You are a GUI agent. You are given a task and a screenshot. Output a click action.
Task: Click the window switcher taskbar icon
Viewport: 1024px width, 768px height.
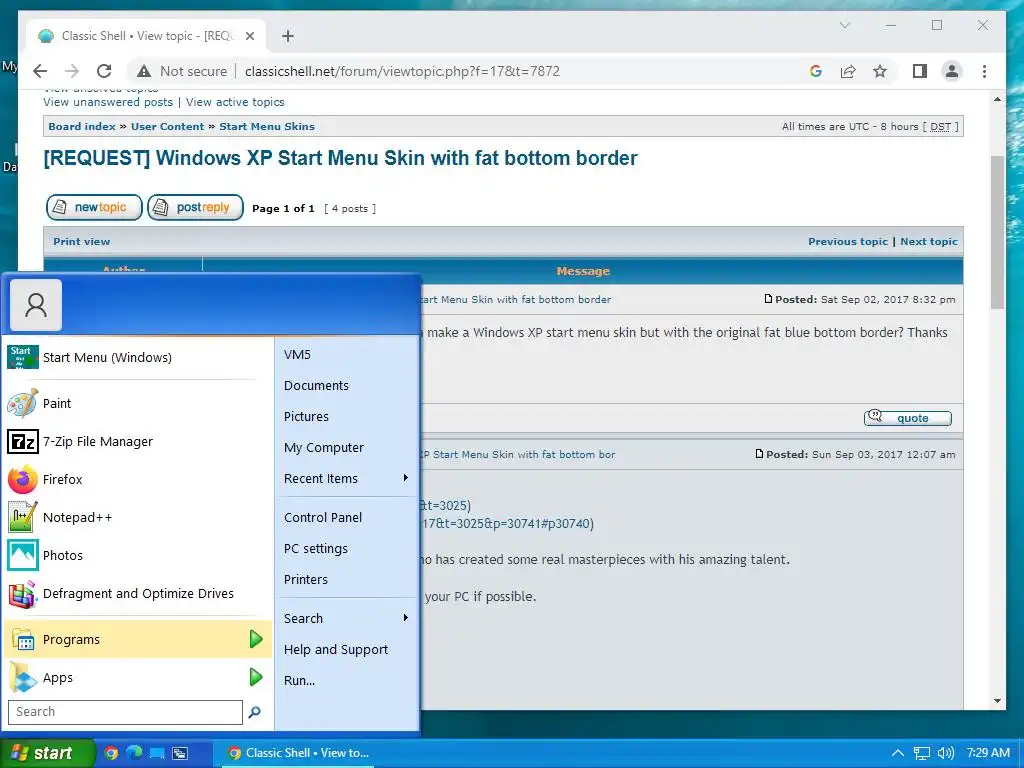pyautogui.click(x=180, y=753)
